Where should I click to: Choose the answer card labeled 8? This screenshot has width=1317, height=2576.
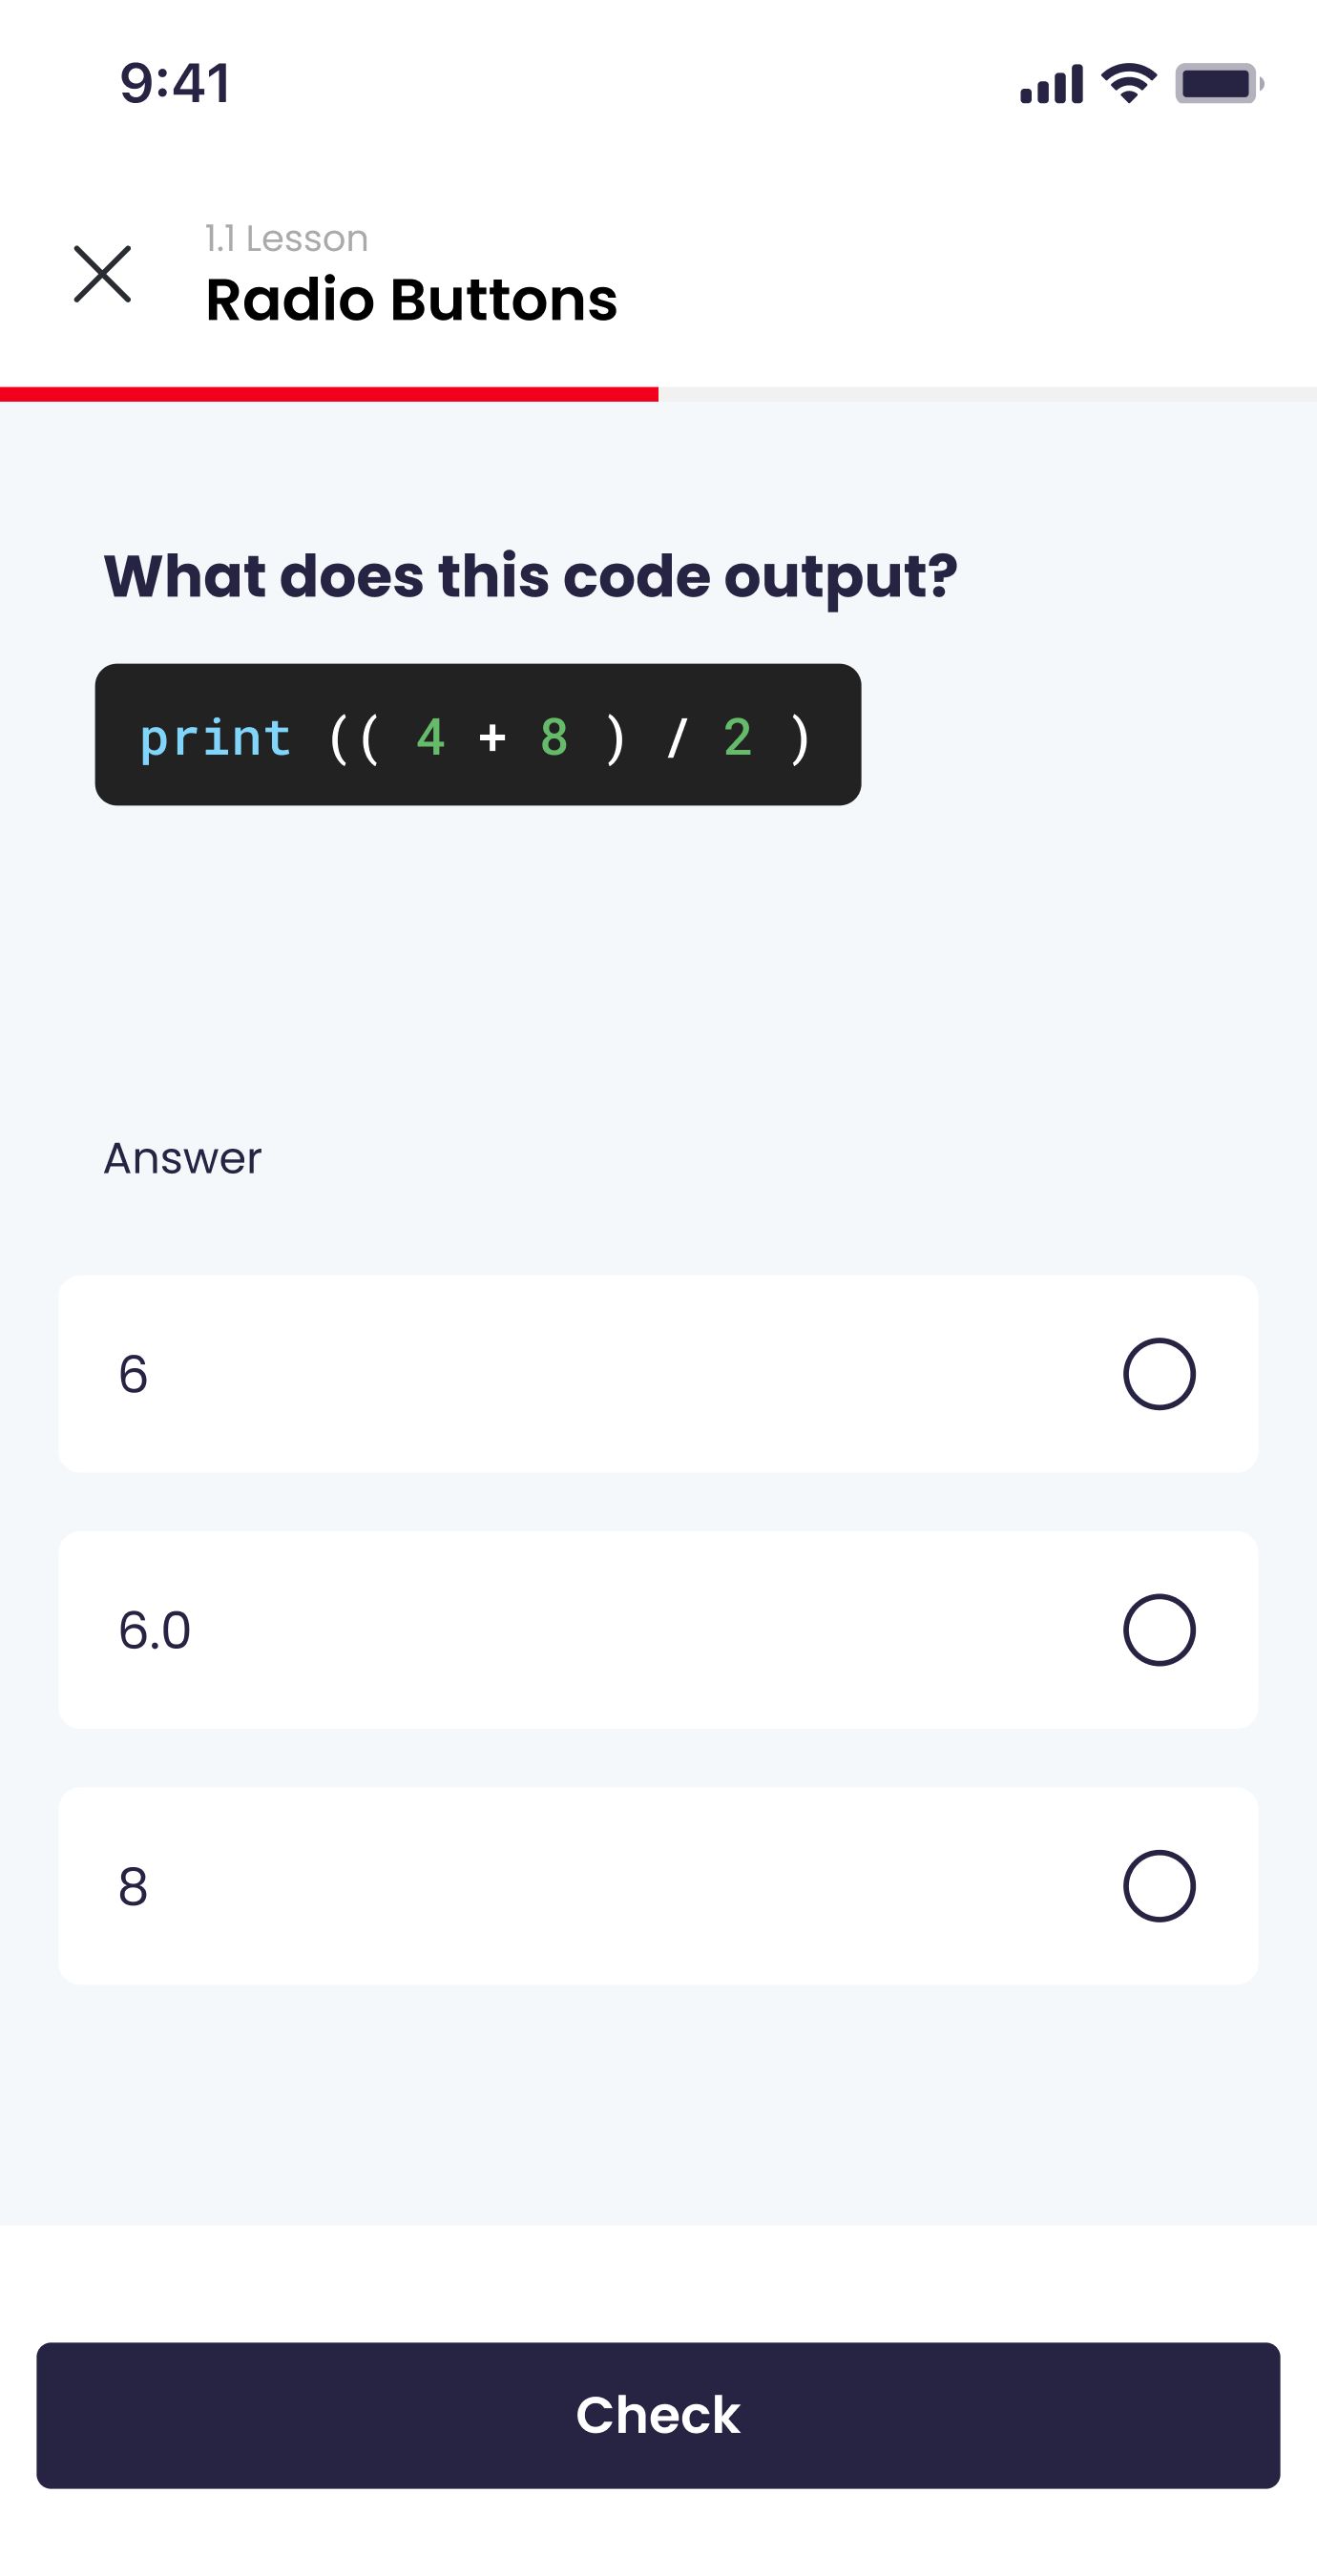click(658, 1886)
